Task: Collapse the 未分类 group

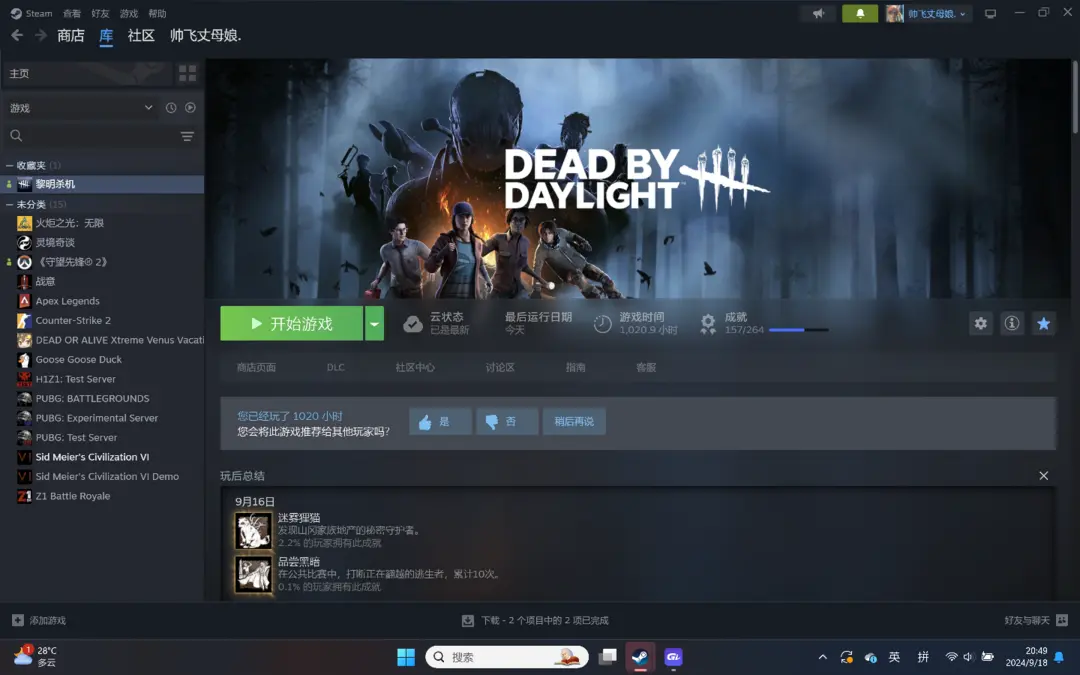Action: pyautogui.click(x=10, y=205)
